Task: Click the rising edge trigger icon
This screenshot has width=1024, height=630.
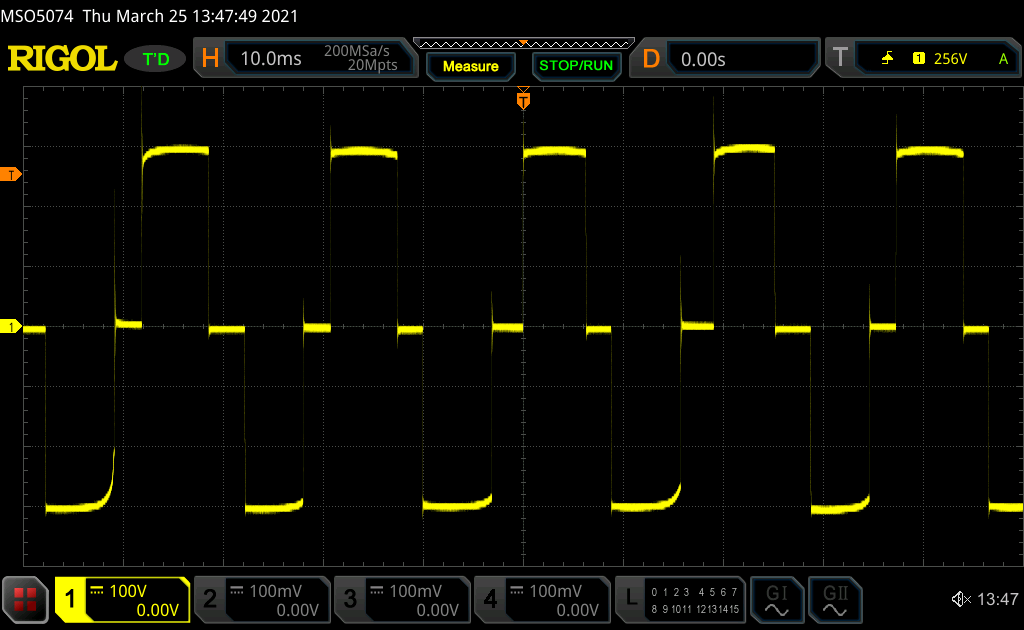Action: click(887, 59)
